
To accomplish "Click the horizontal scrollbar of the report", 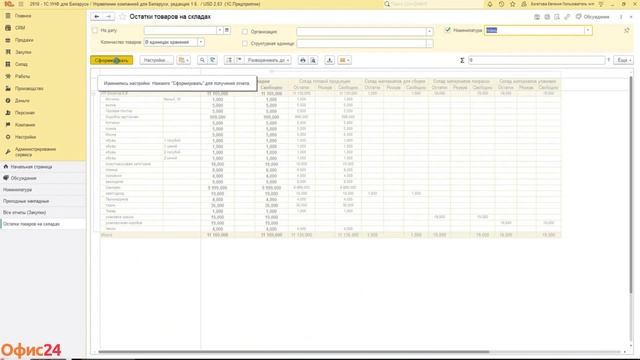I will pos(294,351).
